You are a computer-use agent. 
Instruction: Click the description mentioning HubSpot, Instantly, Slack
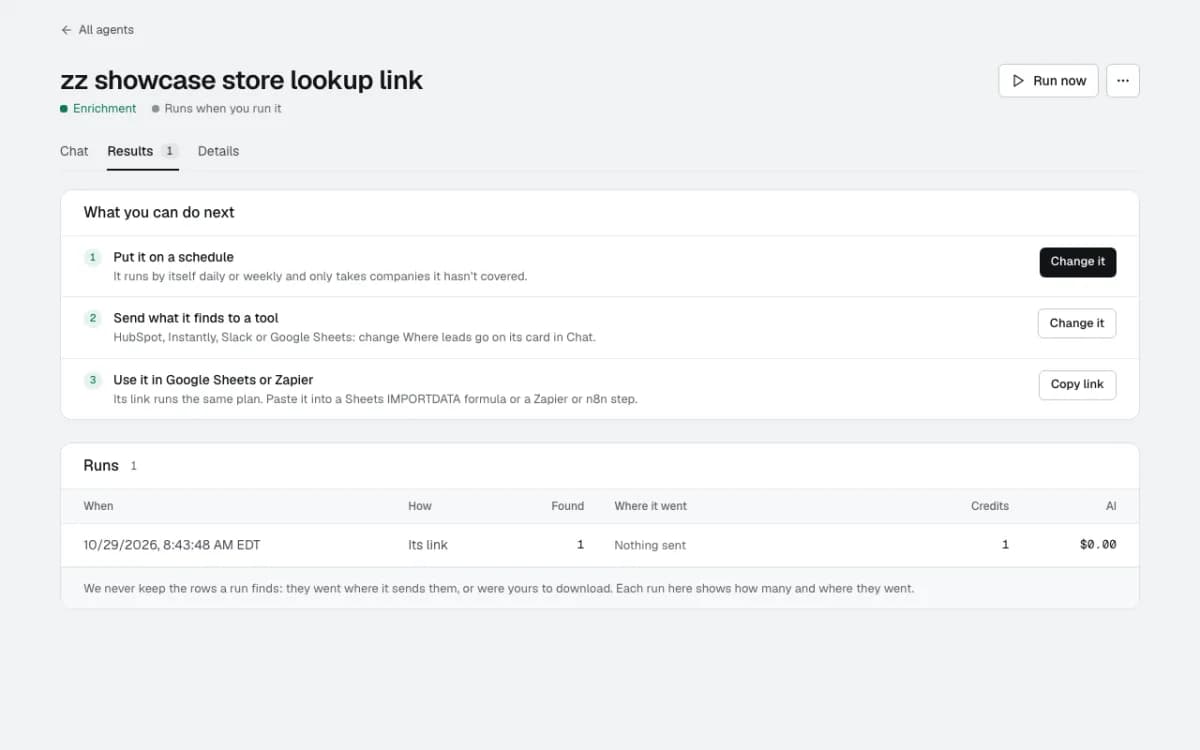[x=354, y=337]
